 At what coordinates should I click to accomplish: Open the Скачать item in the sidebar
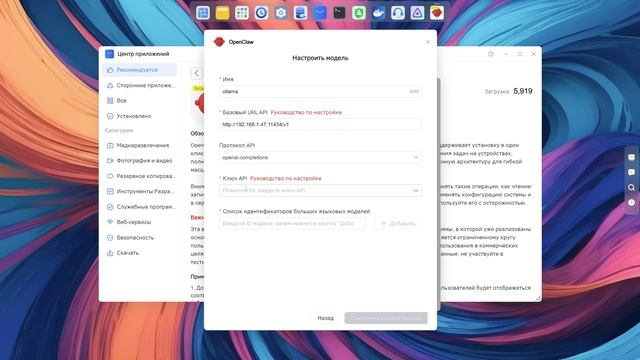(140, 253)
